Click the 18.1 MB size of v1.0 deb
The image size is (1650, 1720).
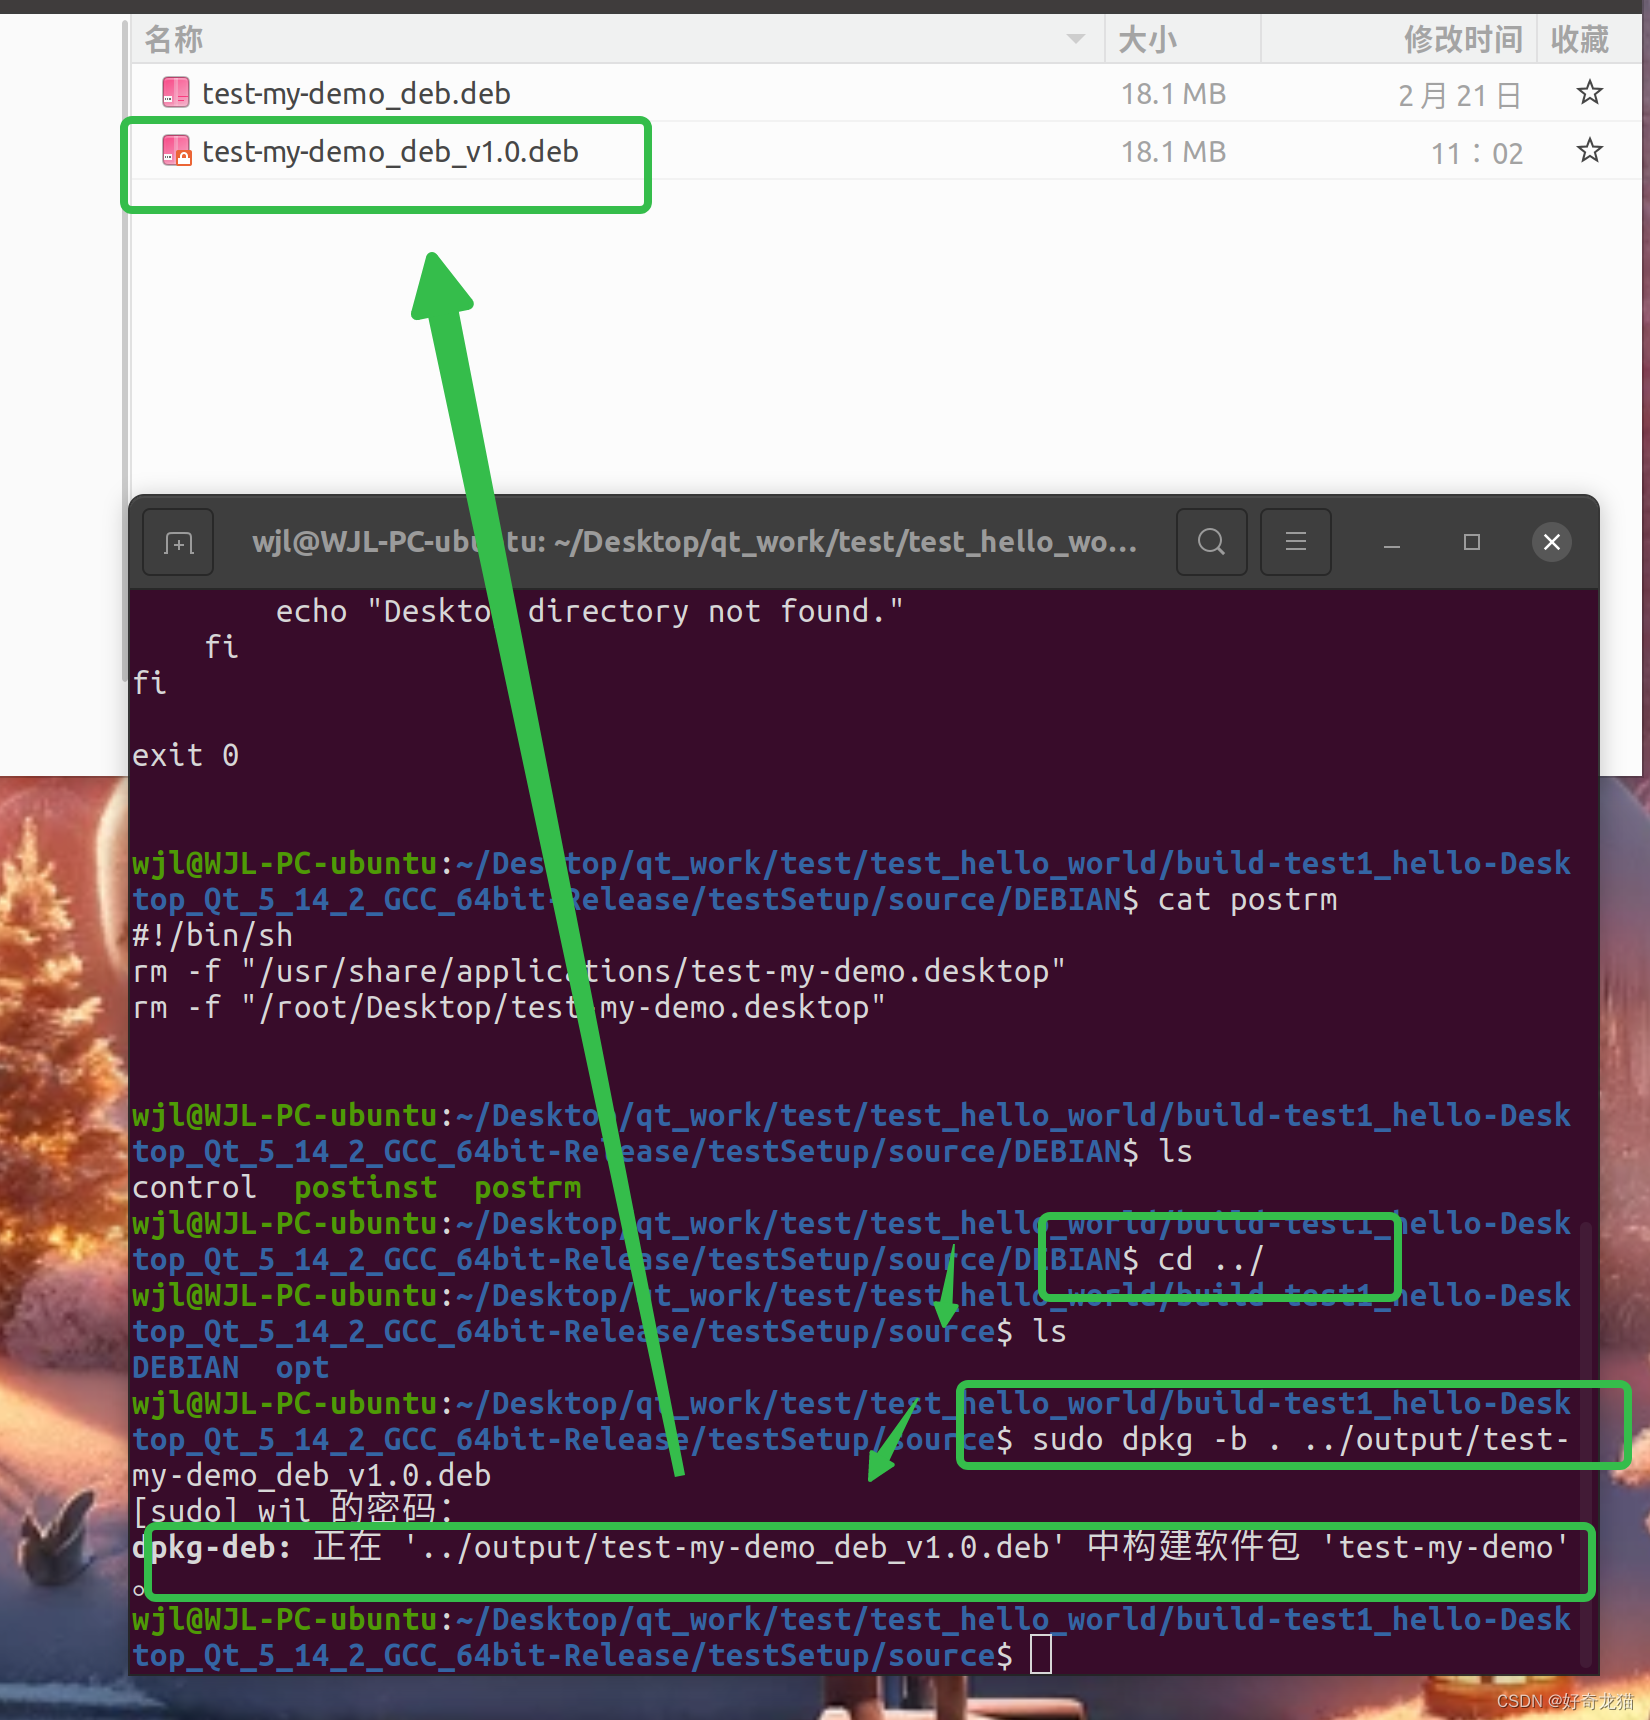click(x=1173, y=152)
